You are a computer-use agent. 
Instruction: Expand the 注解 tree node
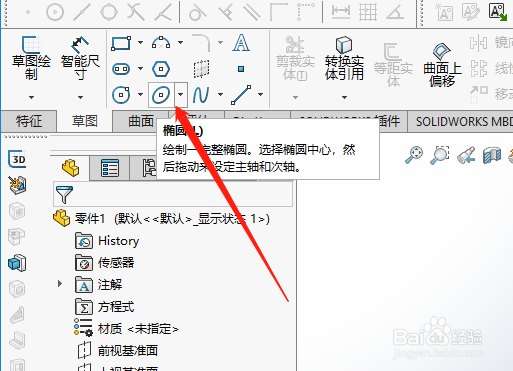60,284
